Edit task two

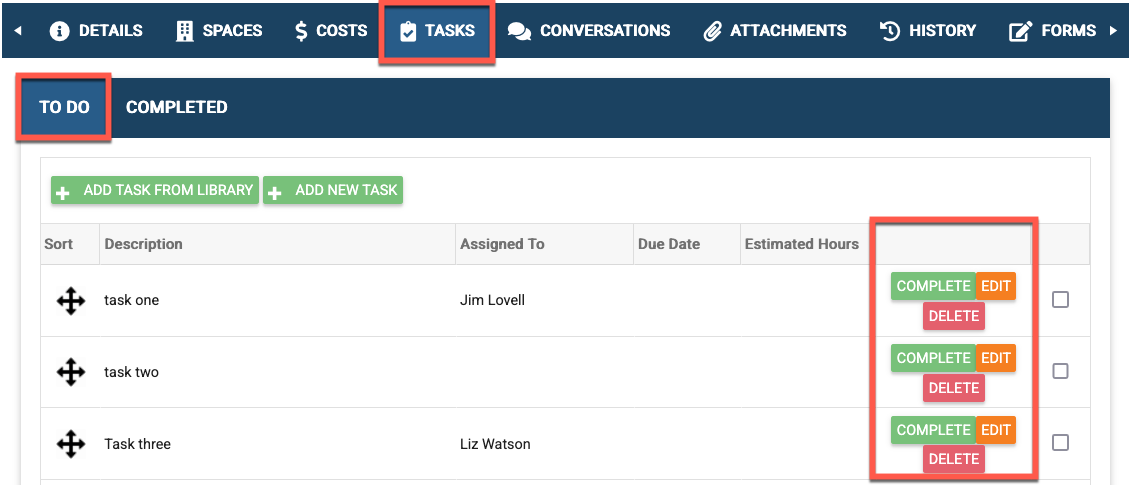tap(996, 358)
